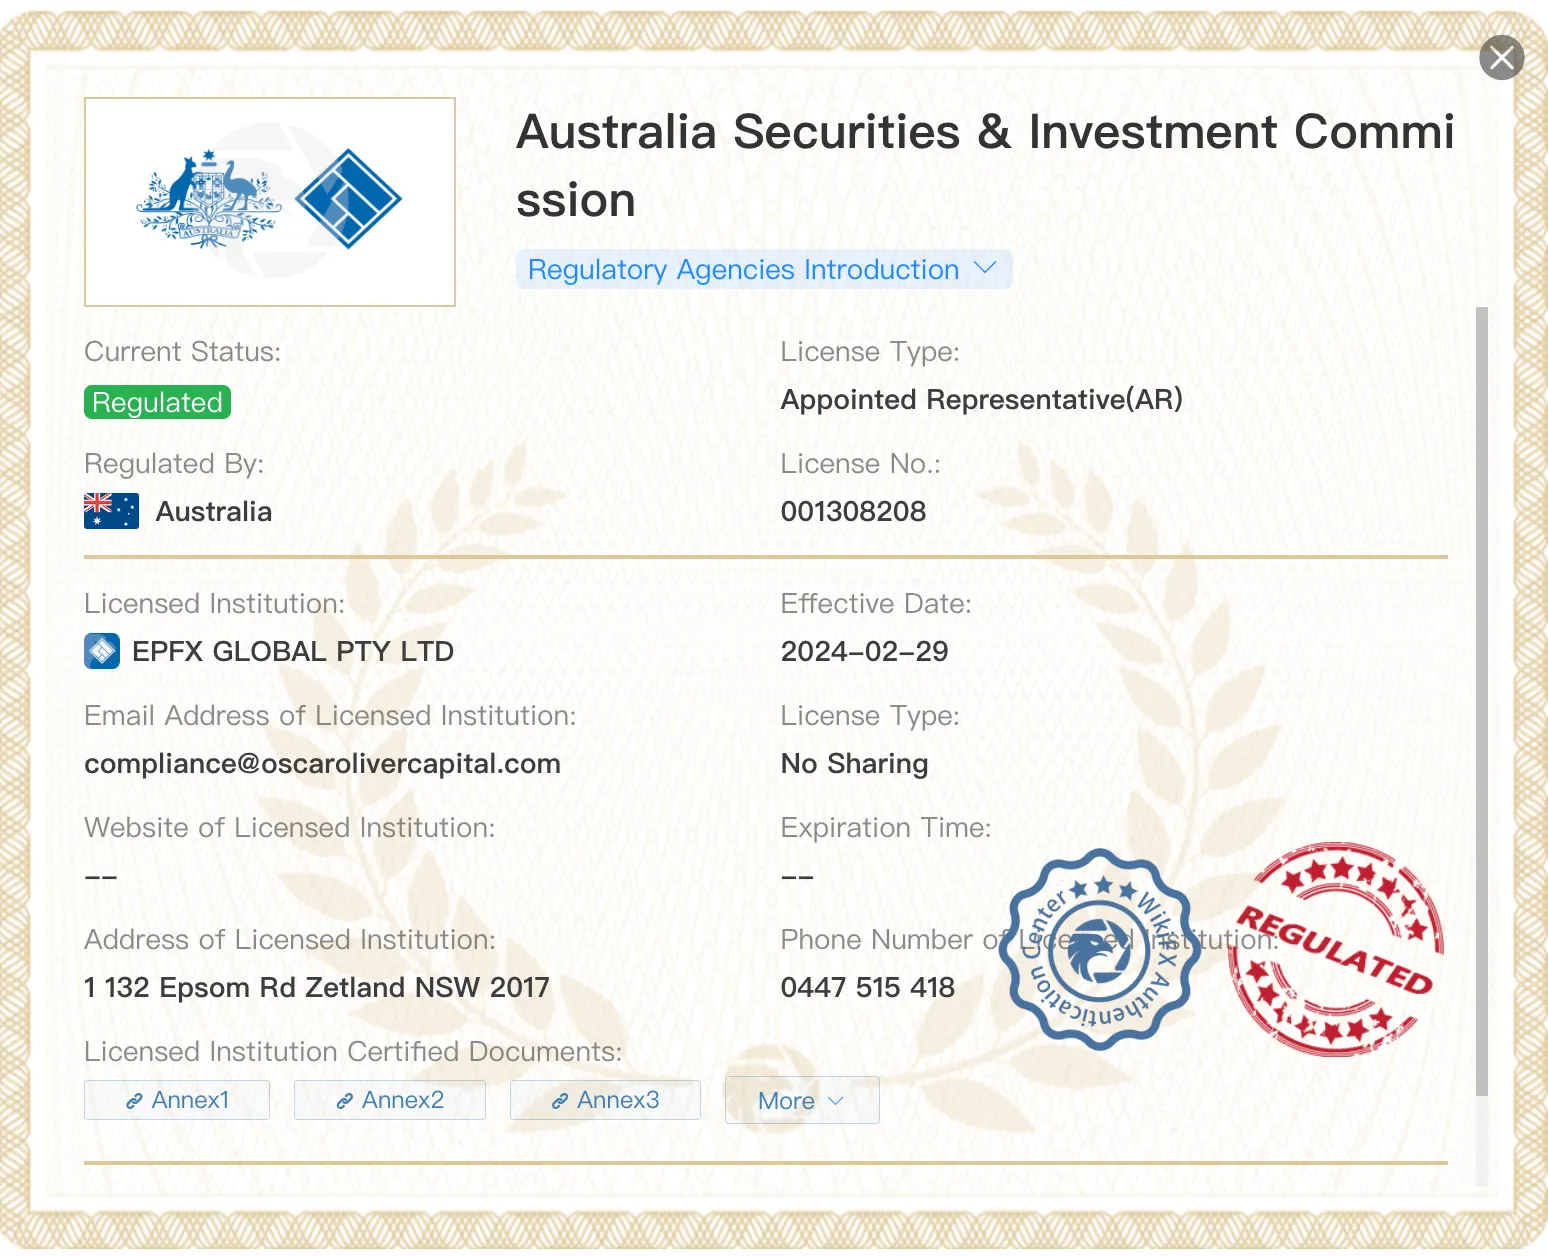Click the Australian flag icon
The width and height of the screenshot is (1548, 1256).
point(111,511)
